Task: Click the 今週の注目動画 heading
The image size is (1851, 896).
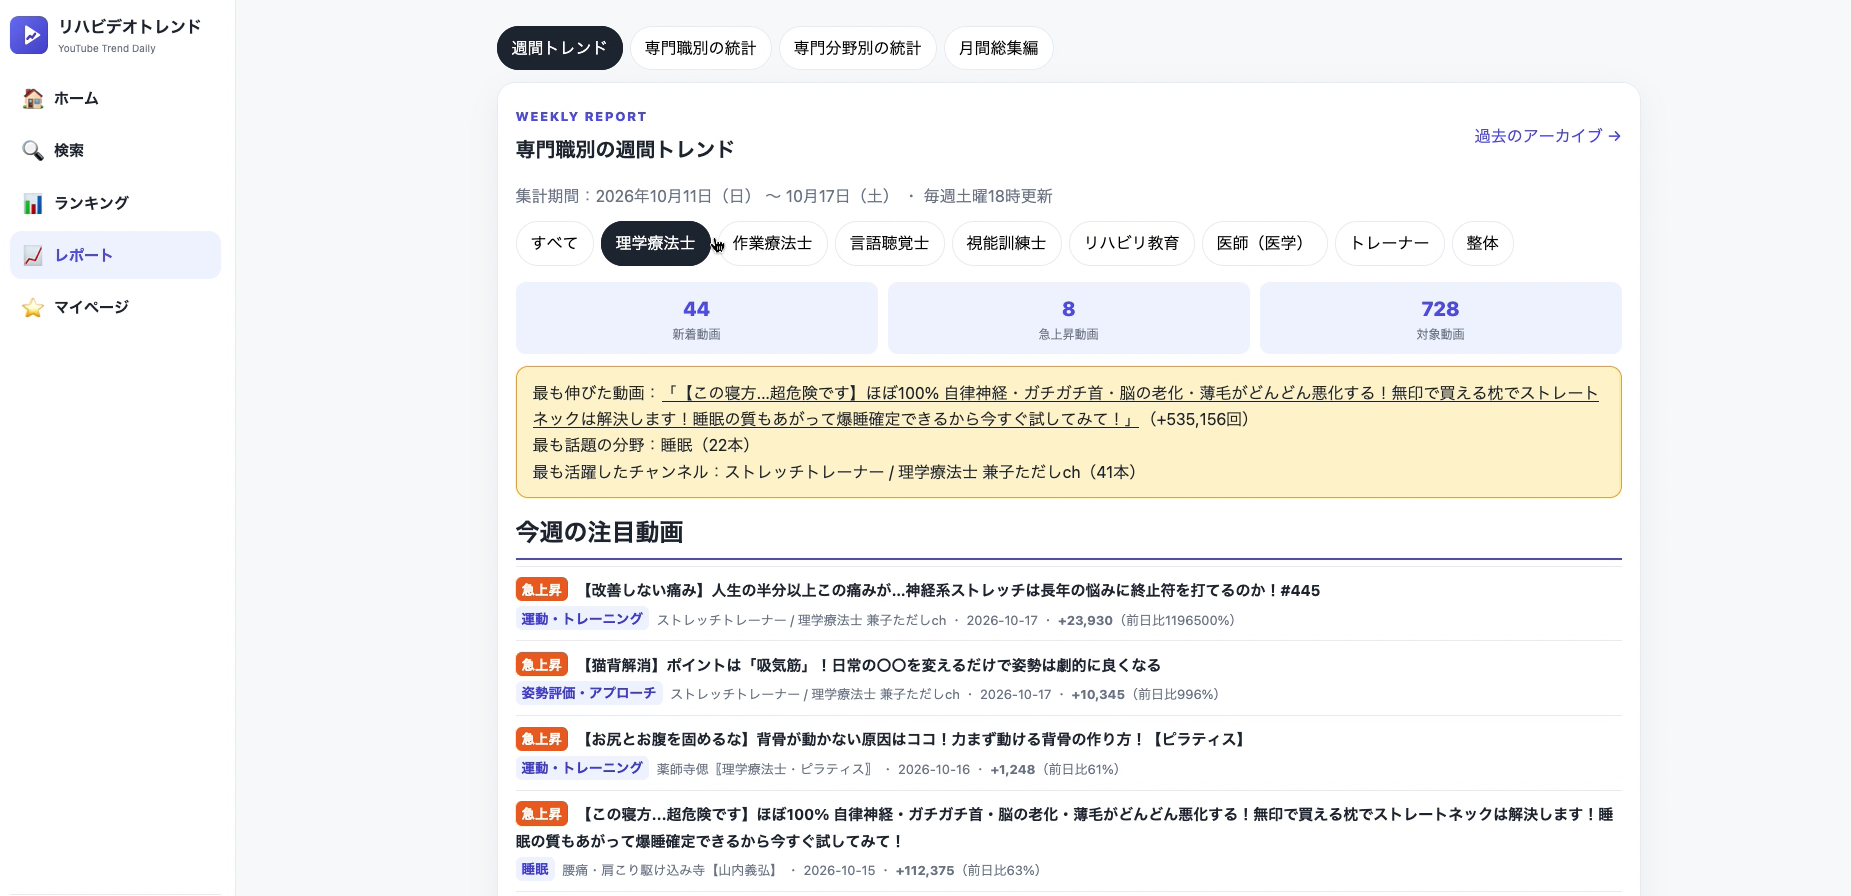Action: pyautogui.click(x=599, y=532)
